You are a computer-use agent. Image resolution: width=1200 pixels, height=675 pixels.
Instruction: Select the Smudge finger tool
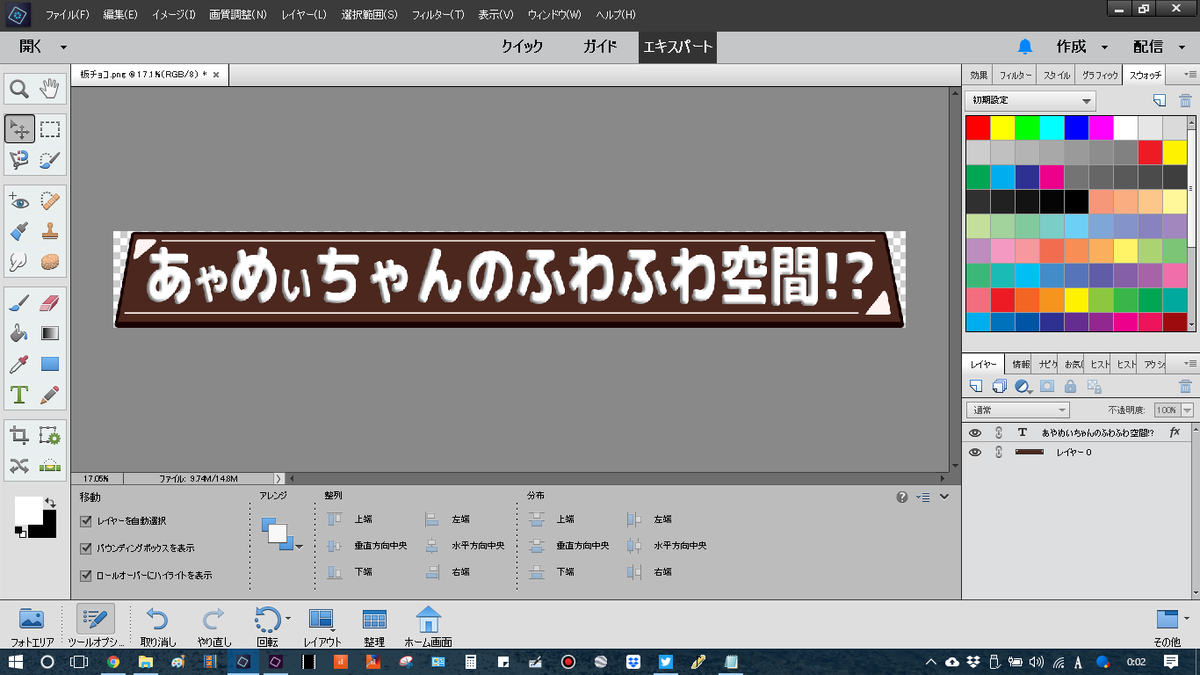click(x=19, y=261)
